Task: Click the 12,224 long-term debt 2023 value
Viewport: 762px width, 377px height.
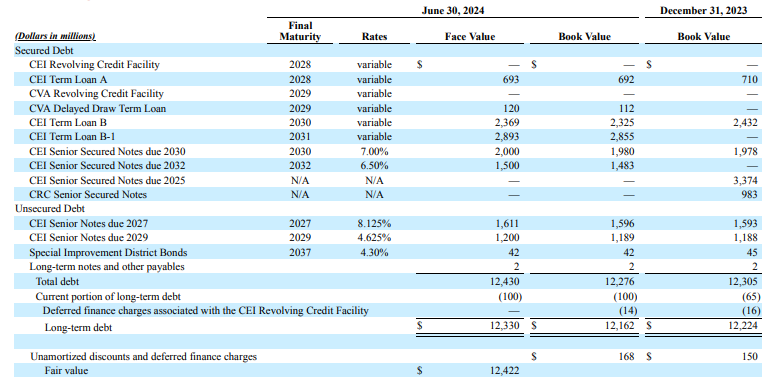Action: pyautogui.click(x=743, y=326)
